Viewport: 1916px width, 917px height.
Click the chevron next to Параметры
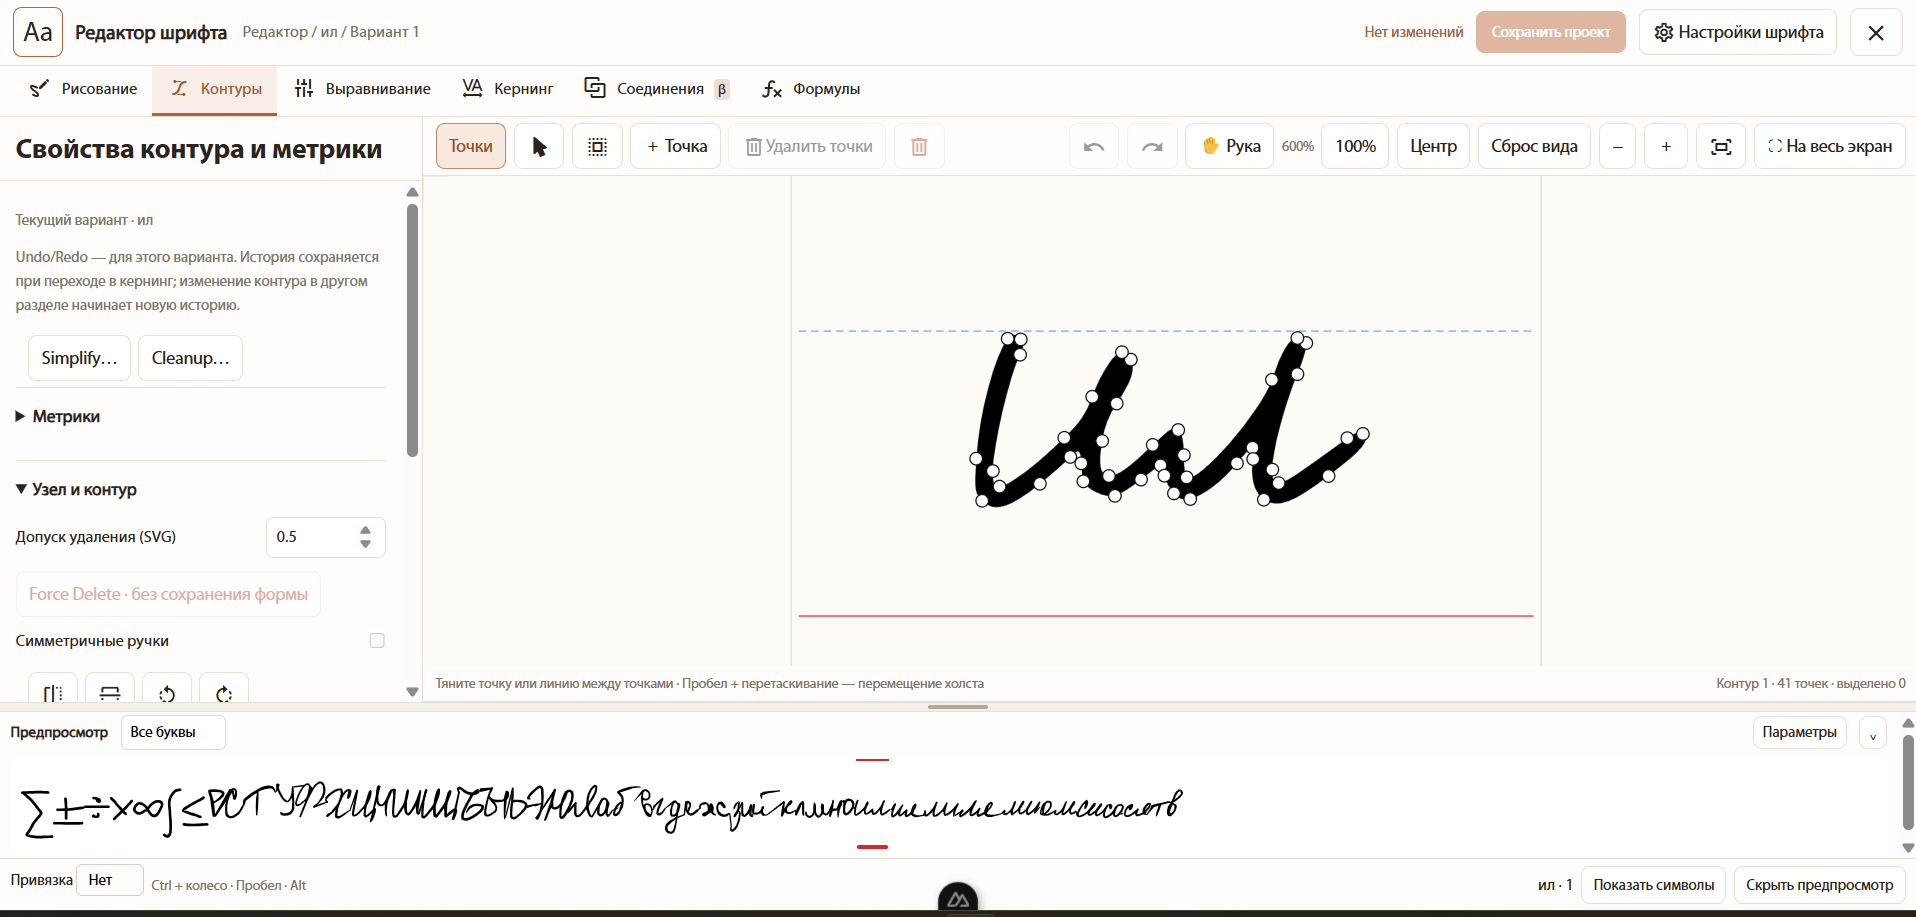click(x=1873, y=733)
